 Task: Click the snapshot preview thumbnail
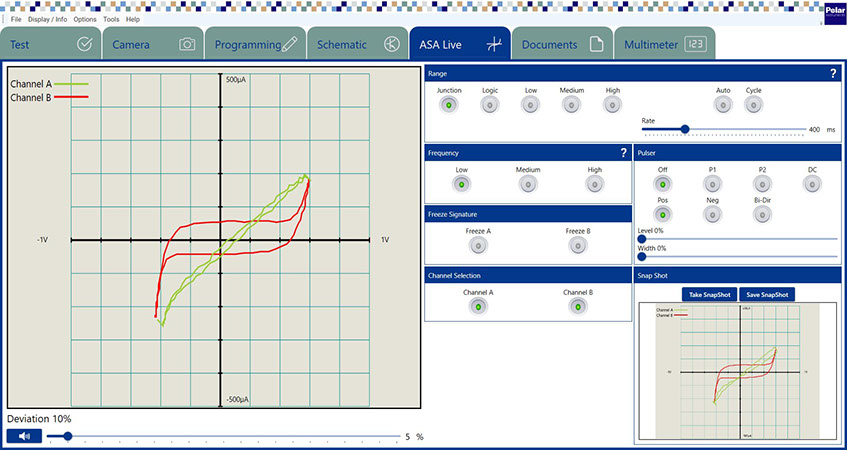[735, 372]
